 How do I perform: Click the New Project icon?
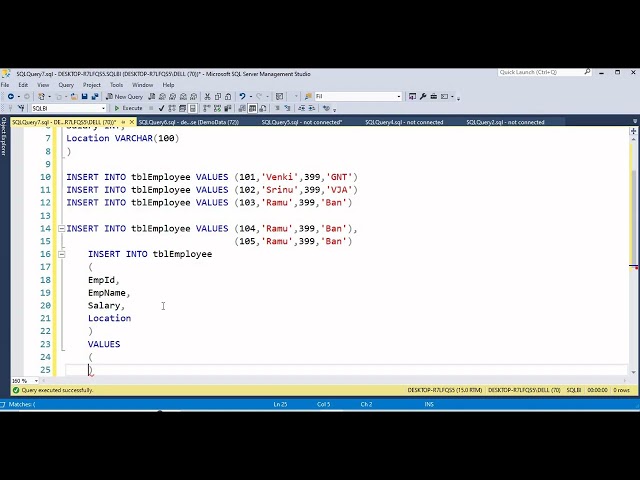click(x=41, y=97)
